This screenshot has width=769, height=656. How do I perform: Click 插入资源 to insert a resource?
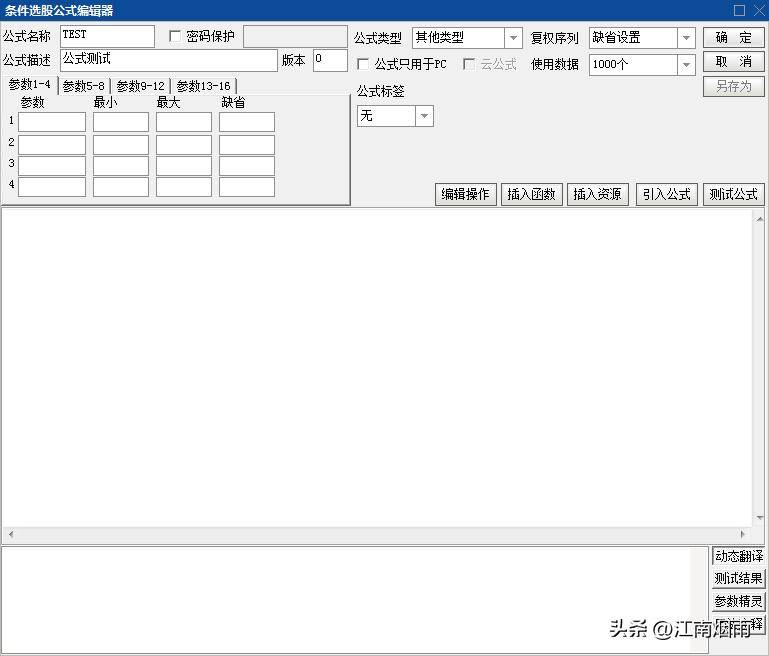[x=598, y=195]
